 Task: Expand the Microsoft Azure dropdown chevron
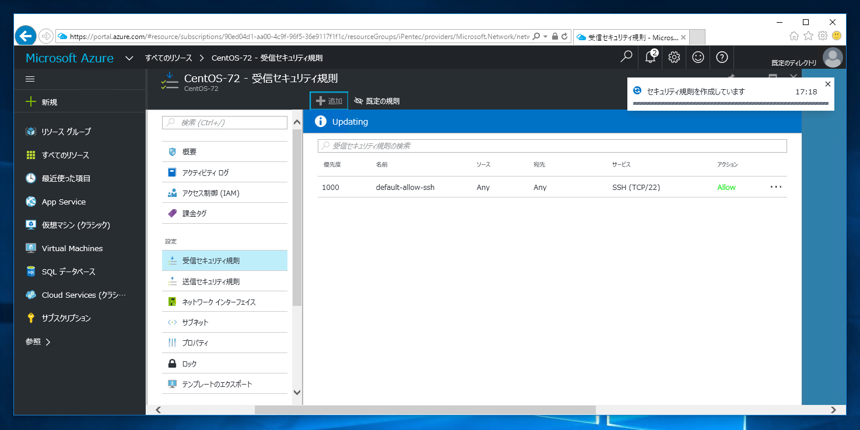[x=129, y=58]
